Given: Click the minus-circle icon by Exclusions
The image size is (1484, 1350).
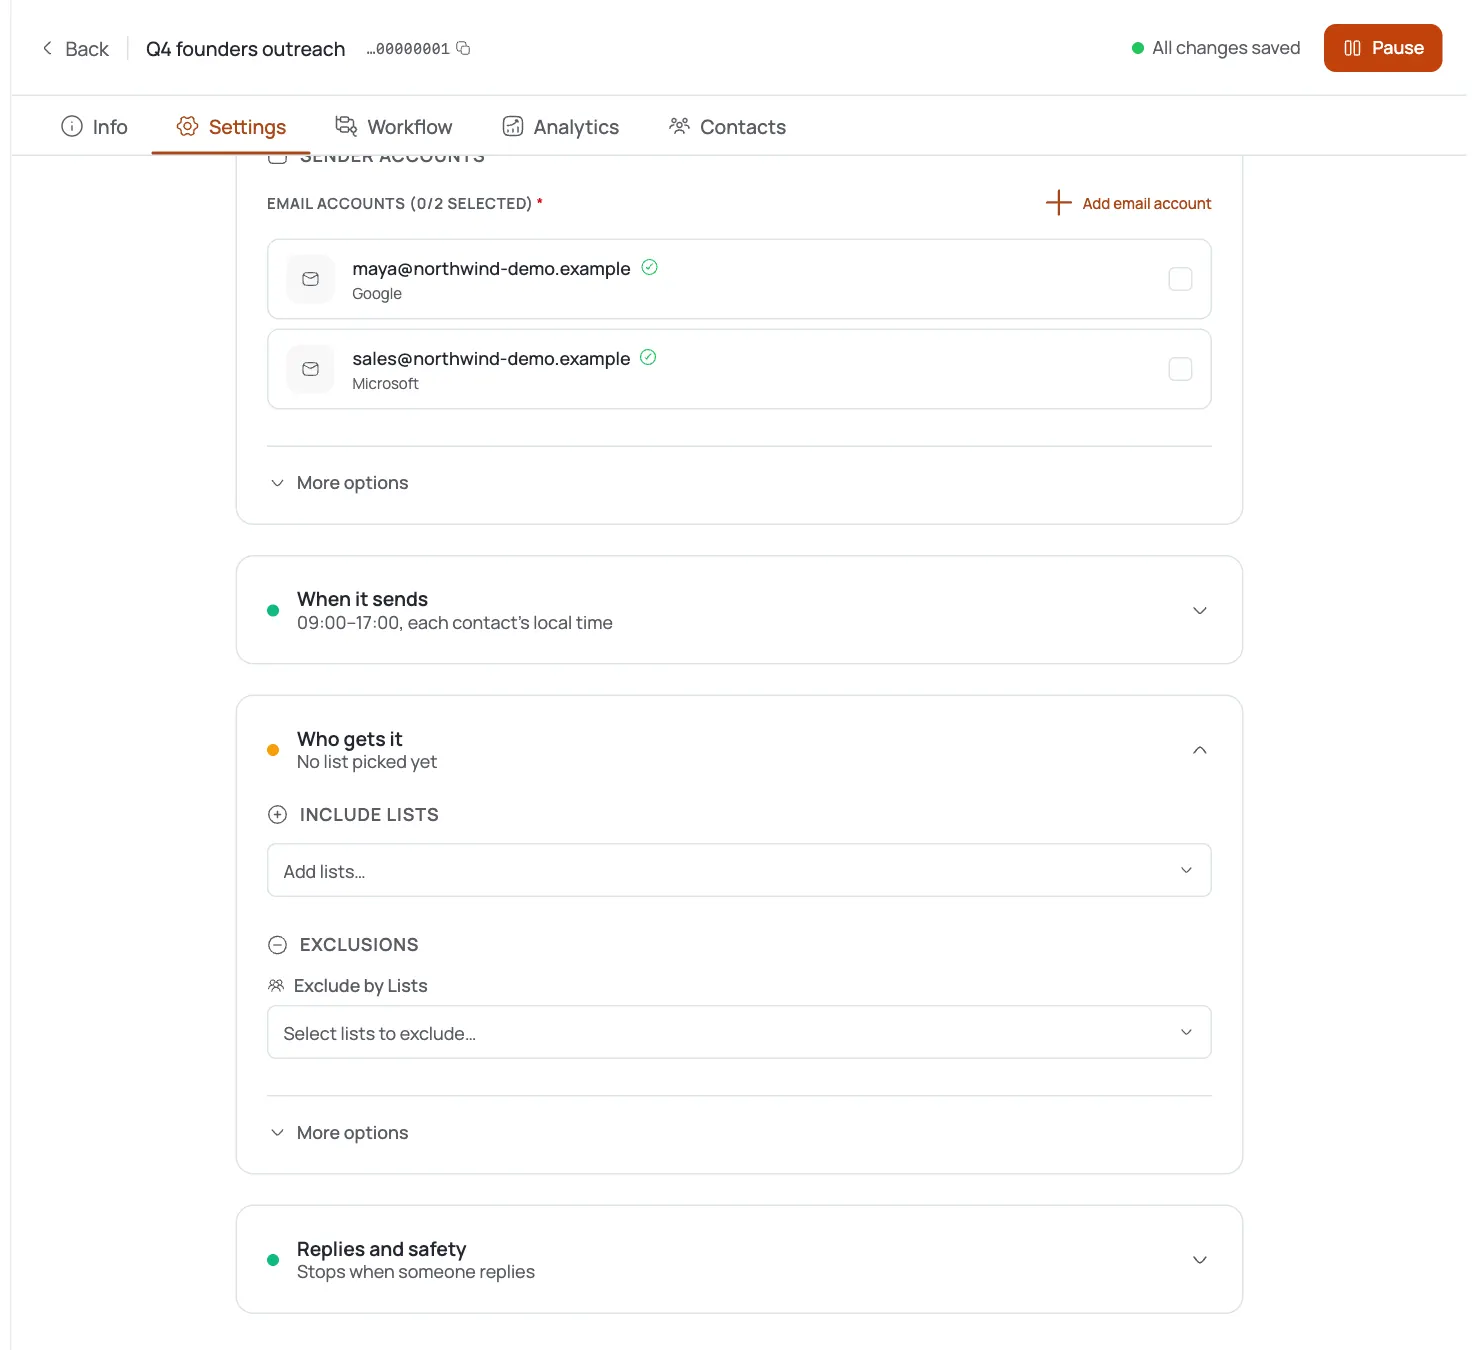Looking at the screenshot, I should point(278,945).
